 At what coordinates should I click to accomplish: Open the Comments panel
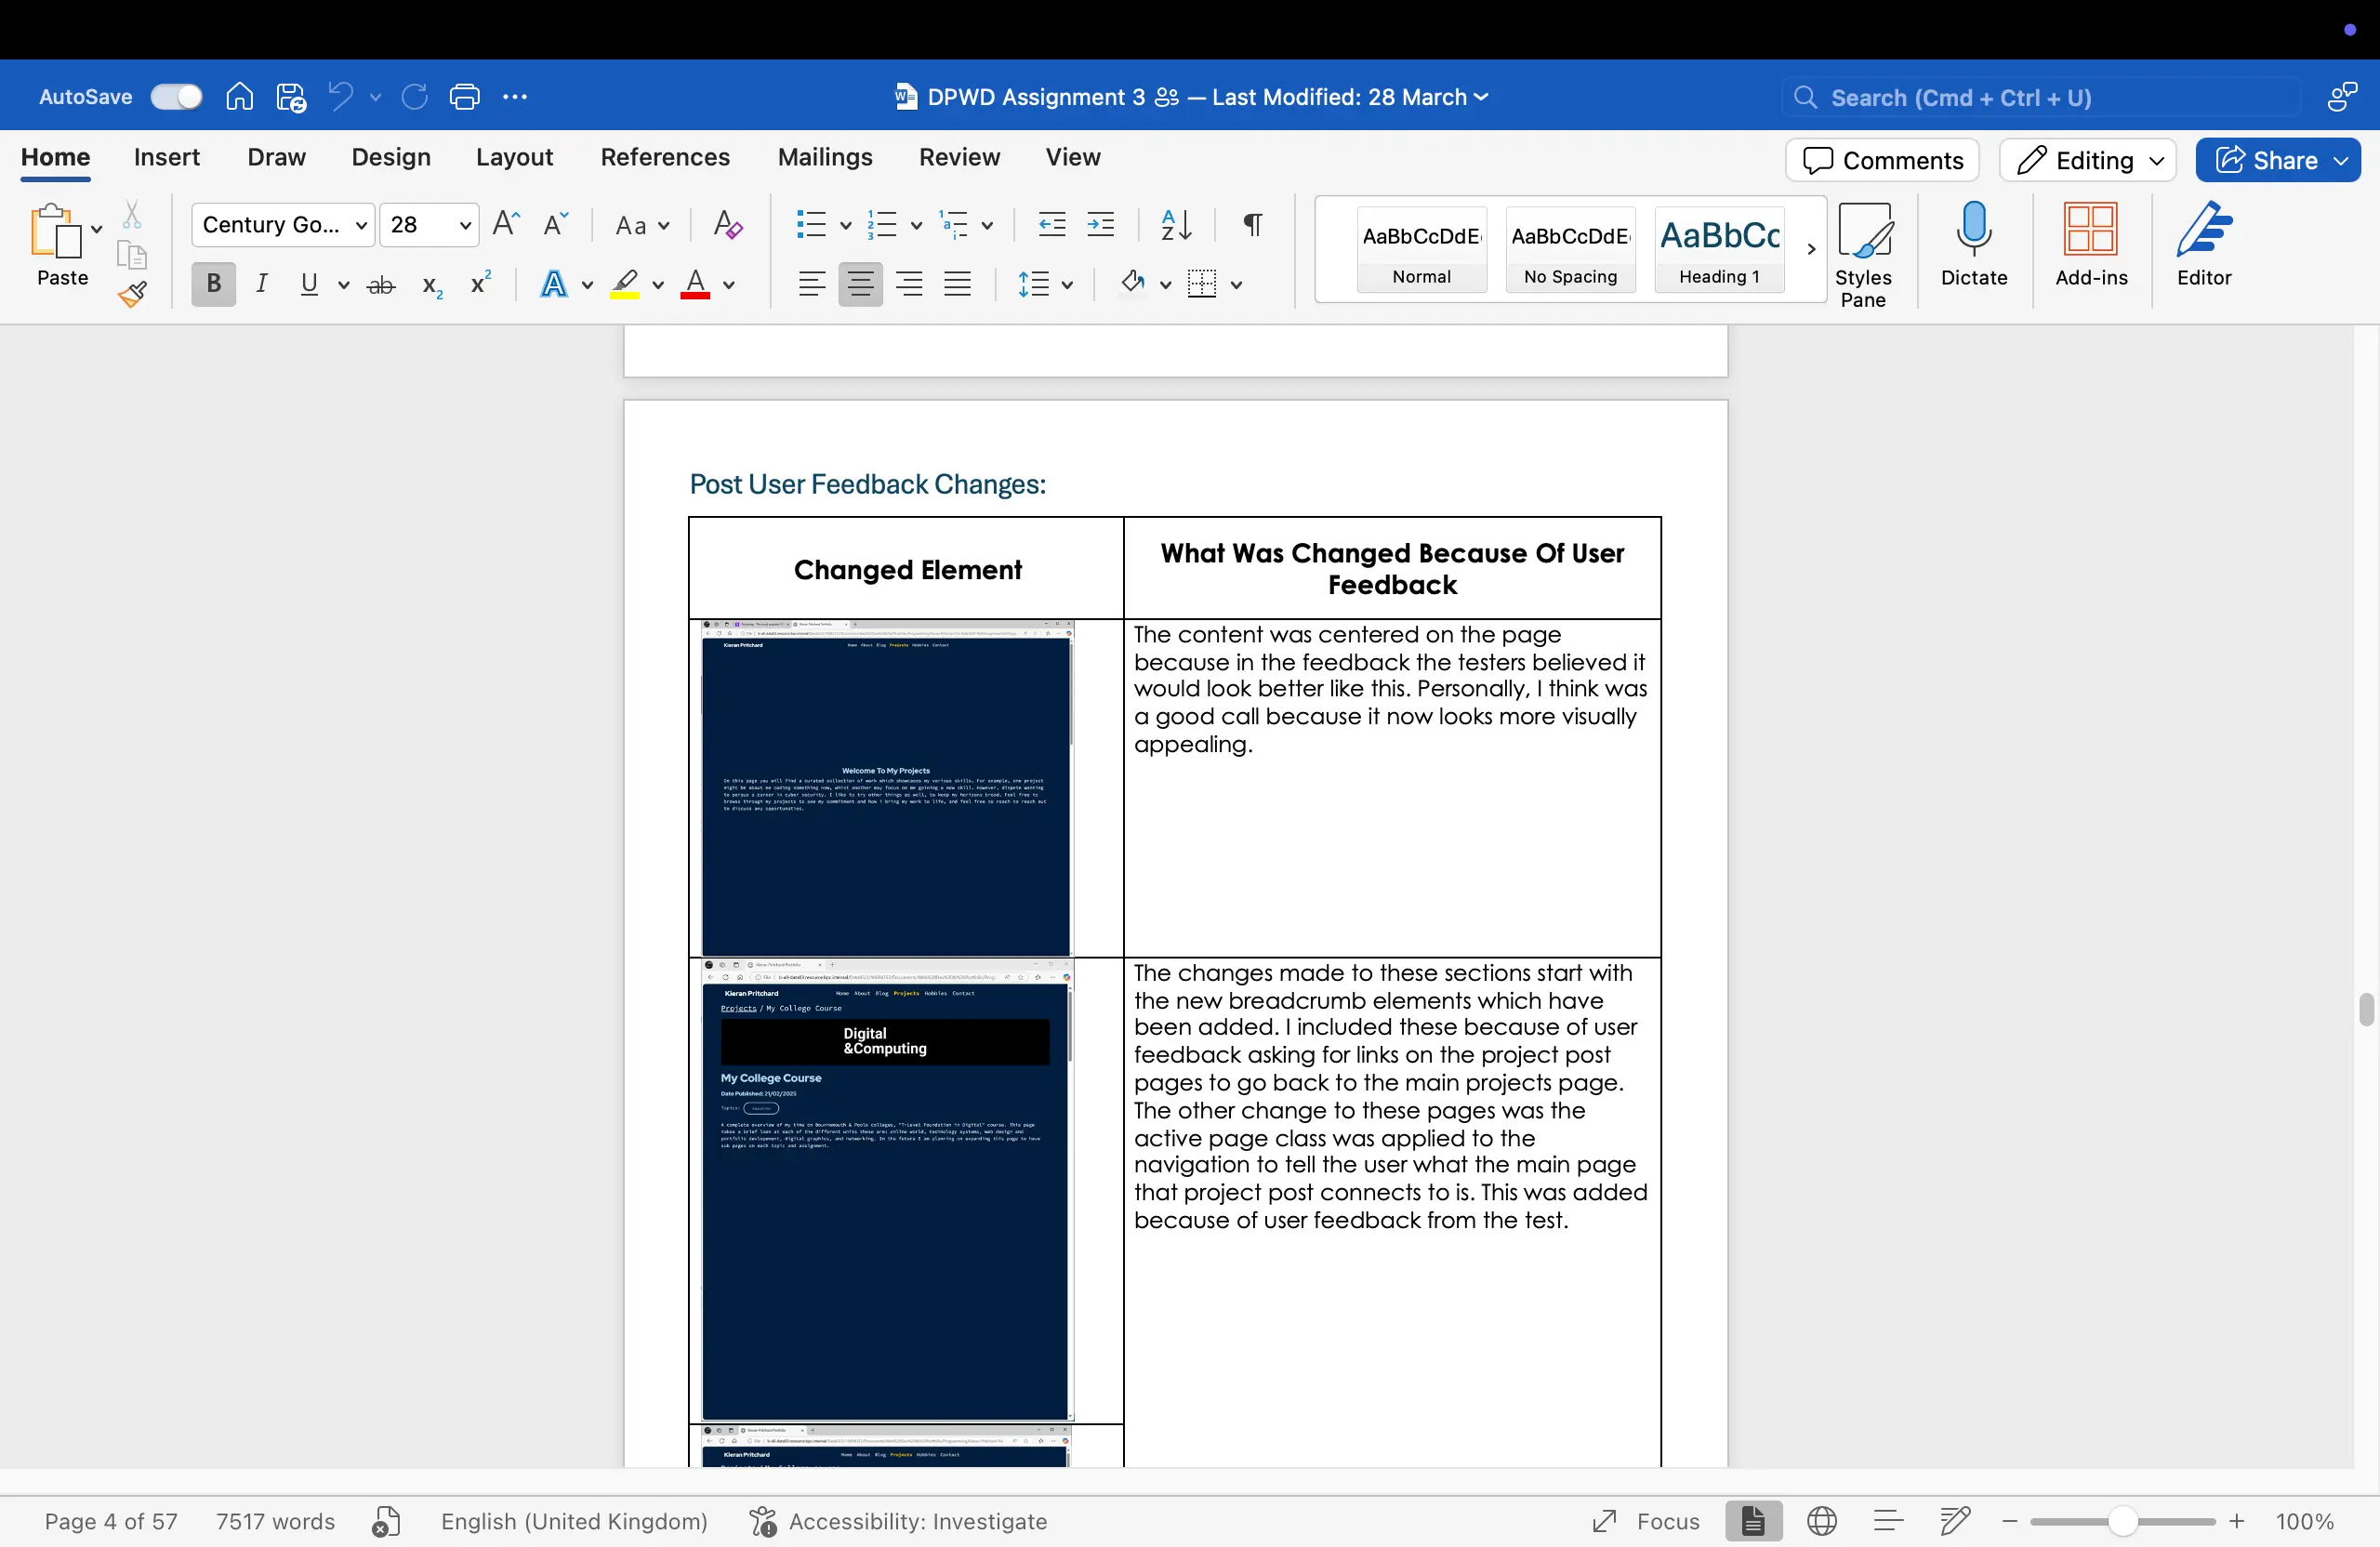tap(1881, 159)
